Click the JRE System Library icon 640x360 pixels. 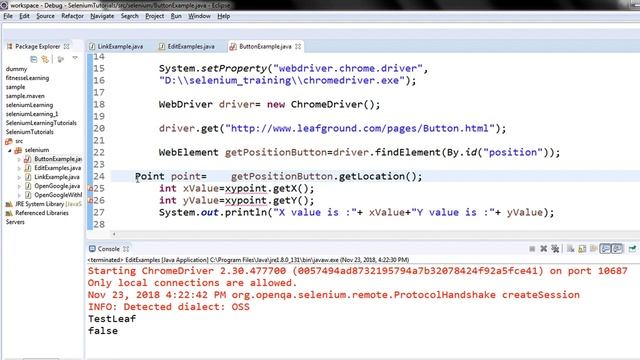pos(9,204)
